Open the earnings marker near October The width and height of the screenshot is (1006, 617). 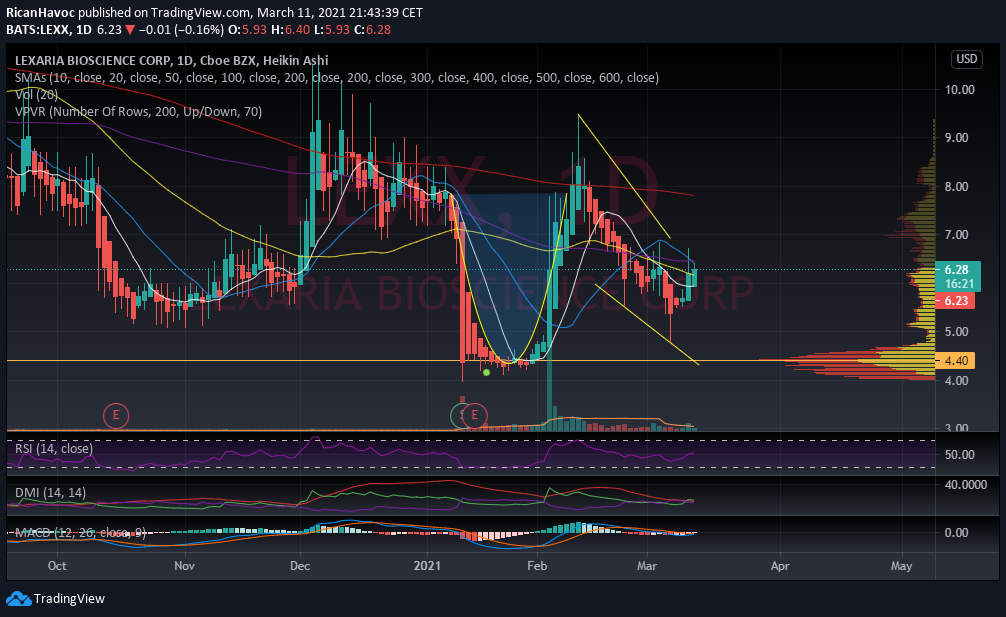pyautogui.click(x=115, y=416)
